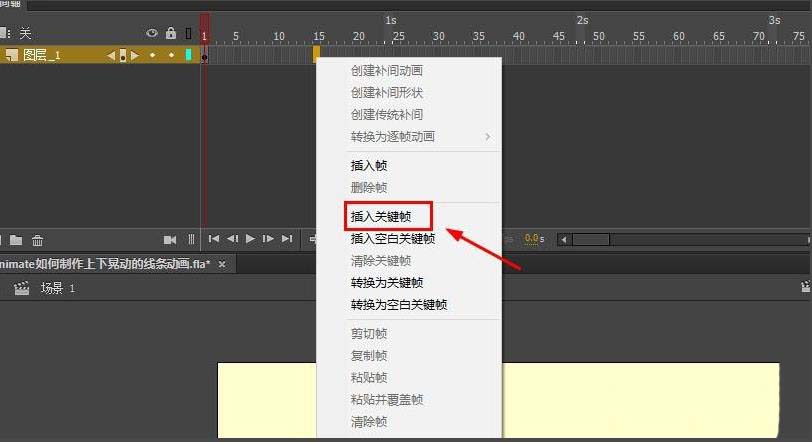Click the layer depth icon beside camera

click(x=191, y=239)
